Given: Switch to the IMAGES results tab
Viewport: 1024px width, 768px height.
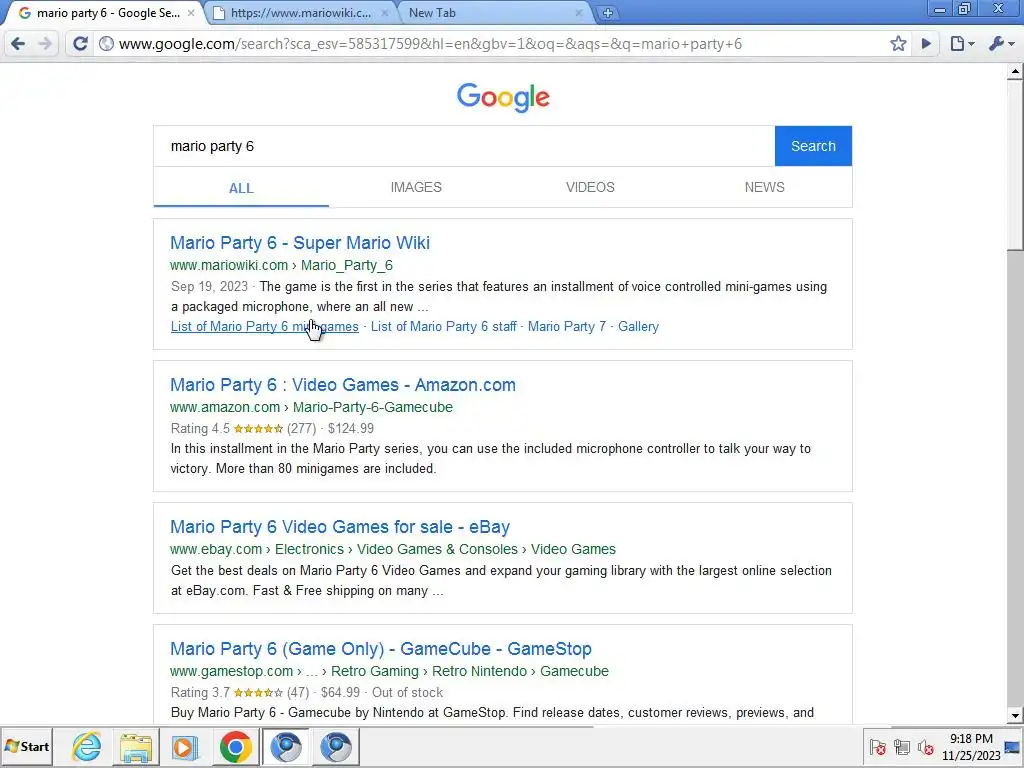Looking at the screenshot, I should pos(416,187).
